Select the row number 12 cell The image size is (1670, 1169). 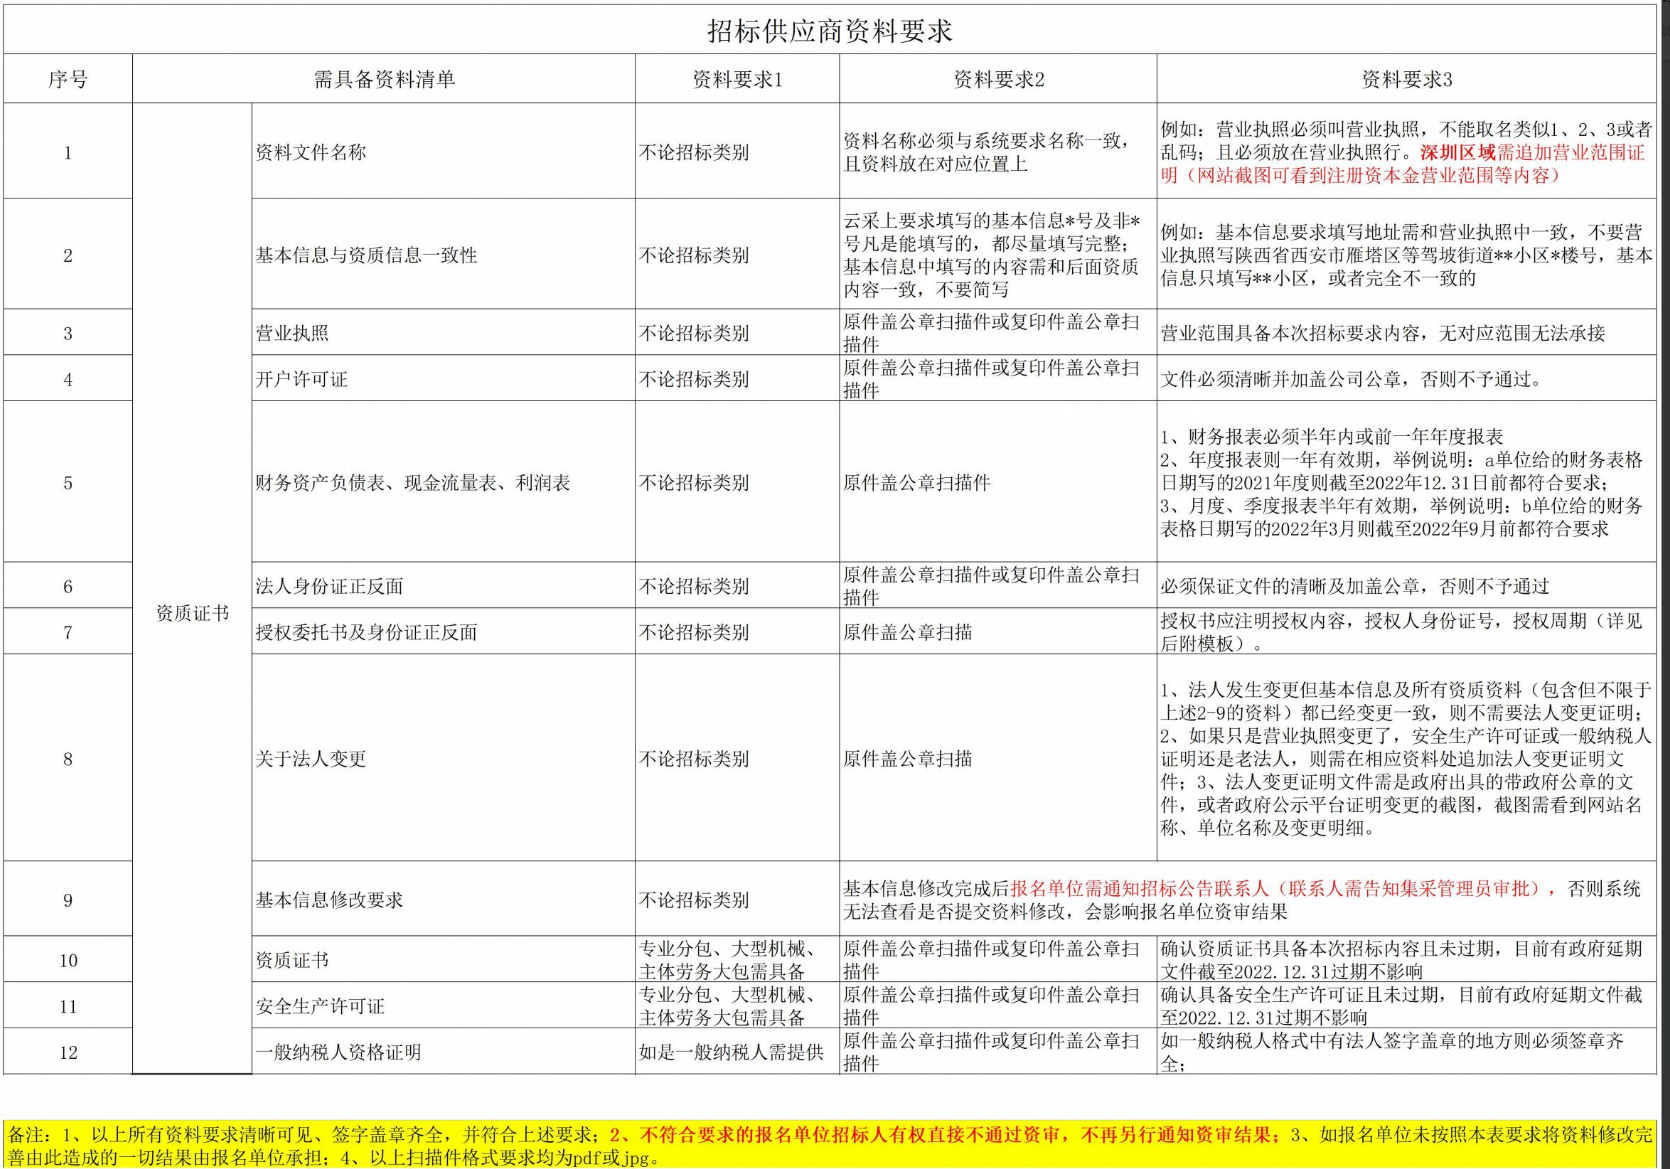[x=68, y=1051]
